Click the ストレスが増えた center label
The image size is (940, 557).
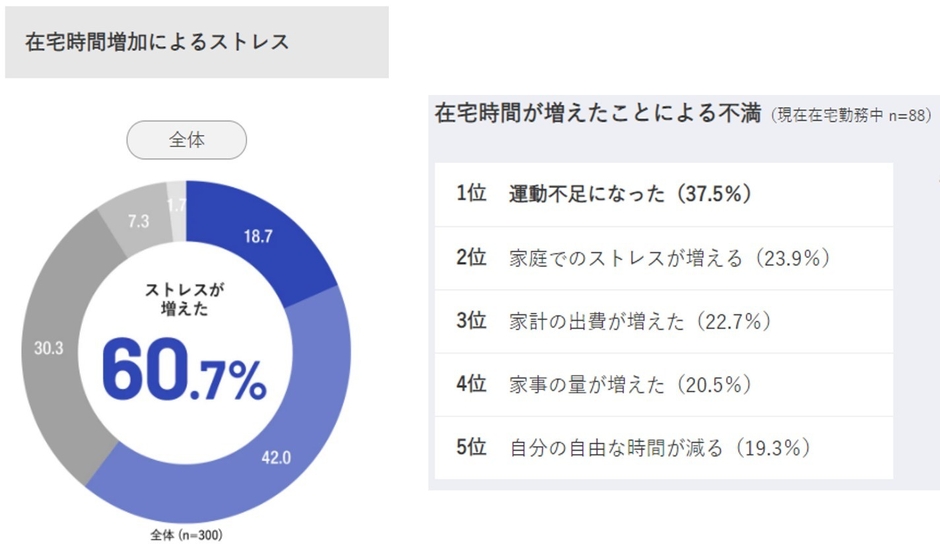[x=185, y=298]
